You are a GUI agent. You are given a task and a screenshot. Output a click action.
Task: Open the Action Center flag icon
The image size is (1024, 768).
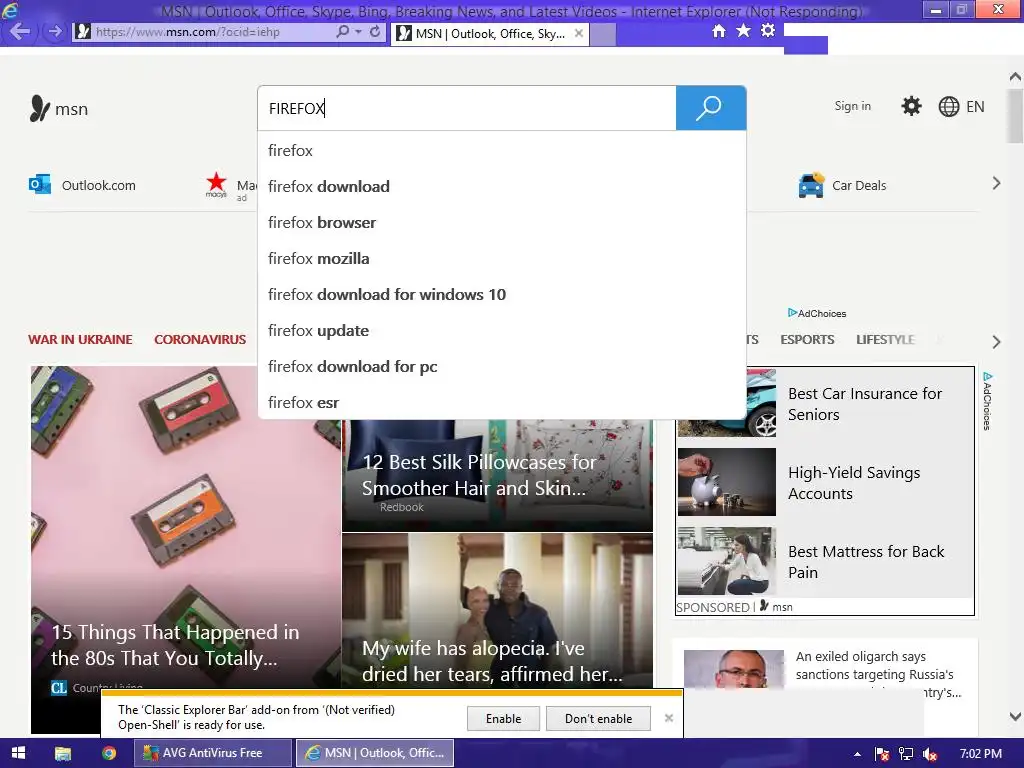pos(881,754)
